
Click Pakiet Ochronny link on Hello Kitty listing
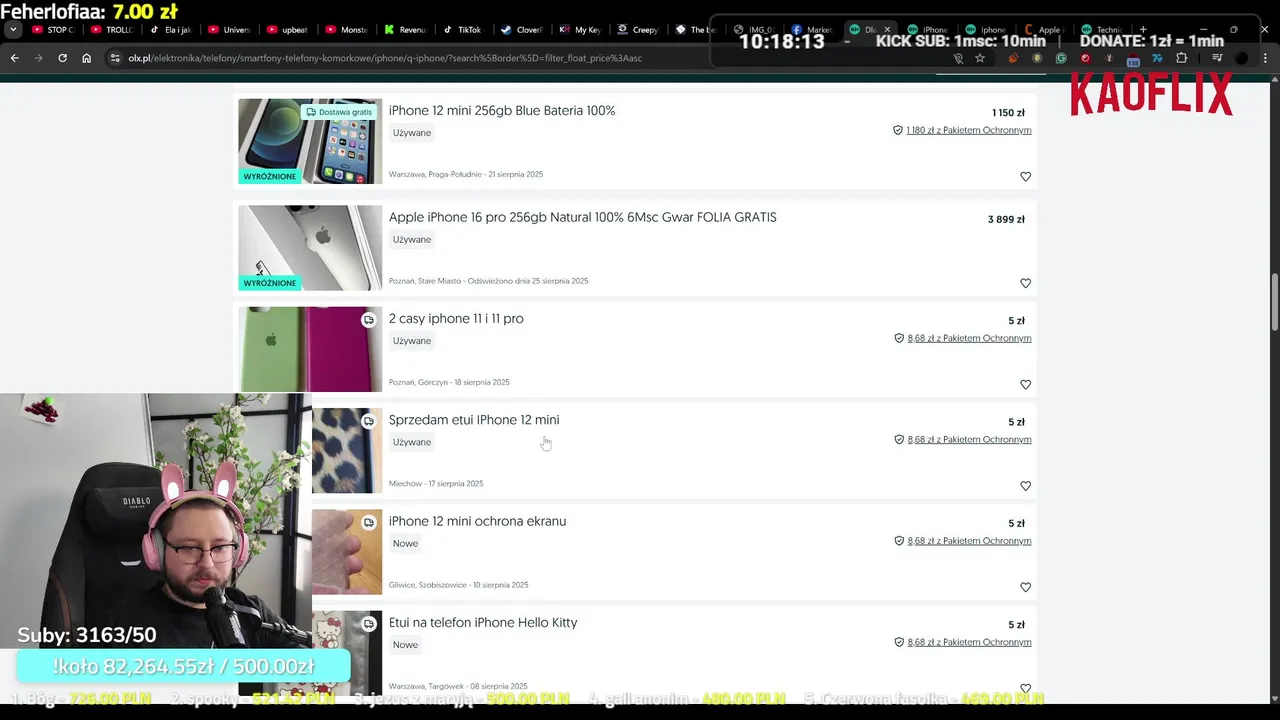click(969, 642)
